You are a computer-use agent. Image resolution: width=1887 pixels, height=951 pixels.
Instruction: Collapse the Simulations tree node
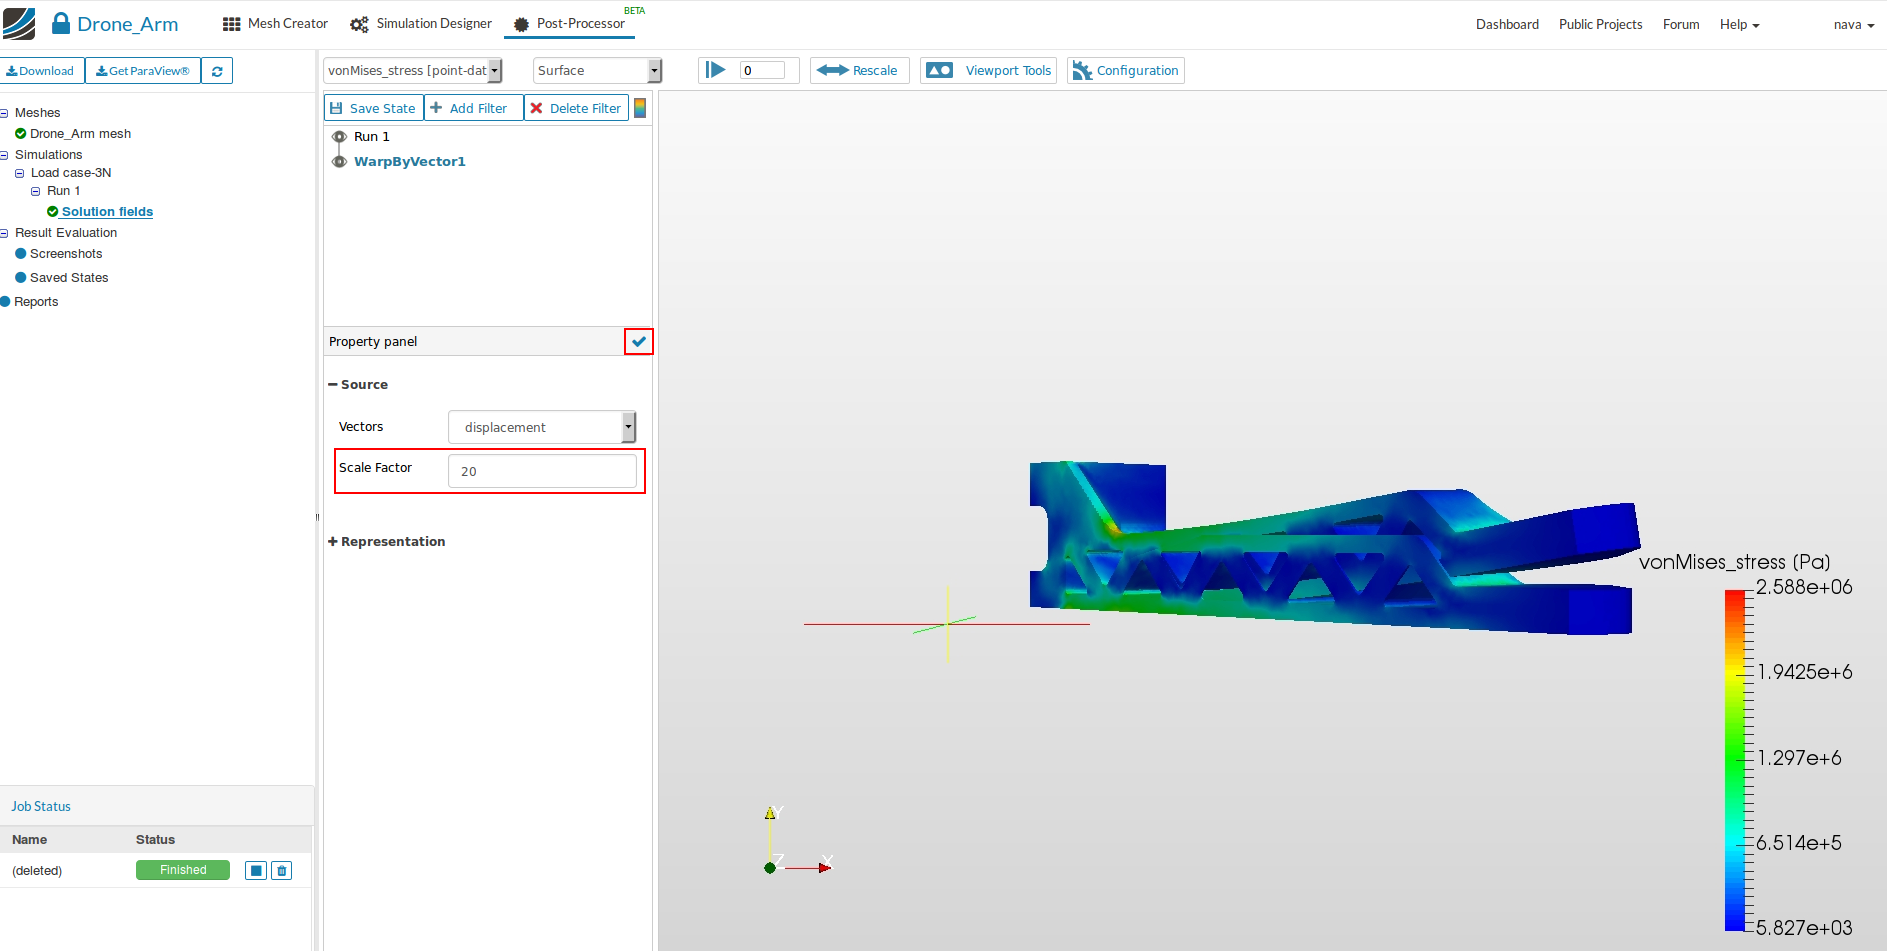point(4,156)
